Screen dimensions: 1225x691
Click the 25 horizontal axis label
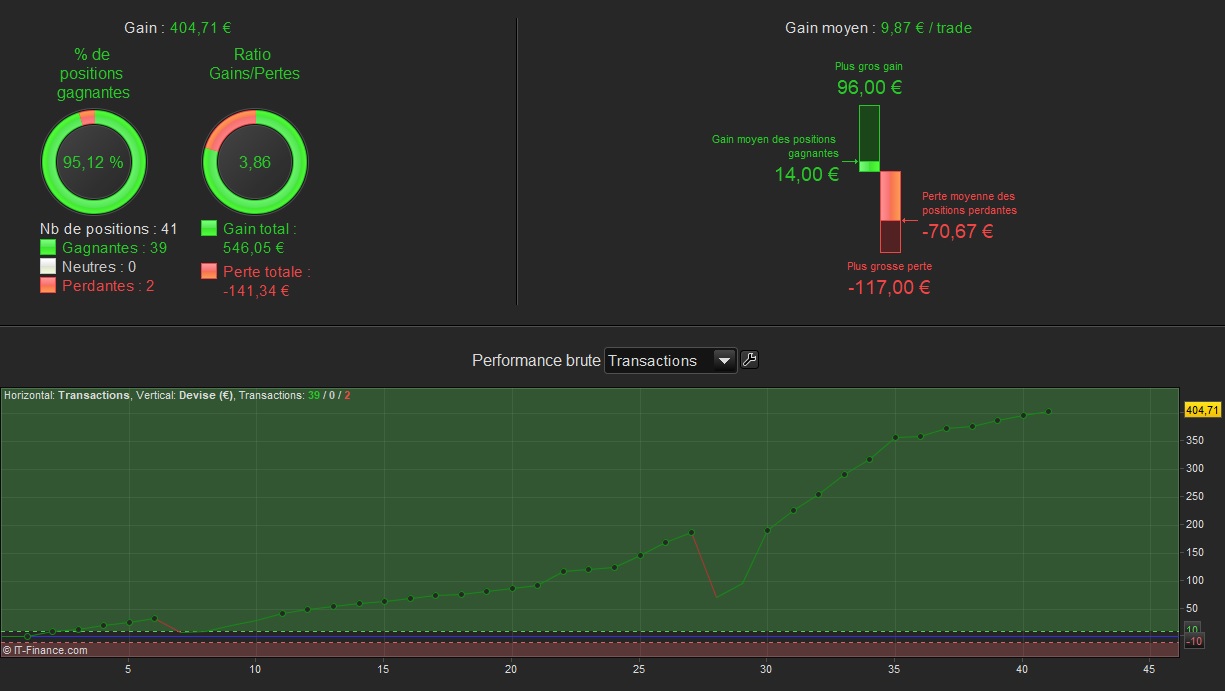tap(639, 670)
